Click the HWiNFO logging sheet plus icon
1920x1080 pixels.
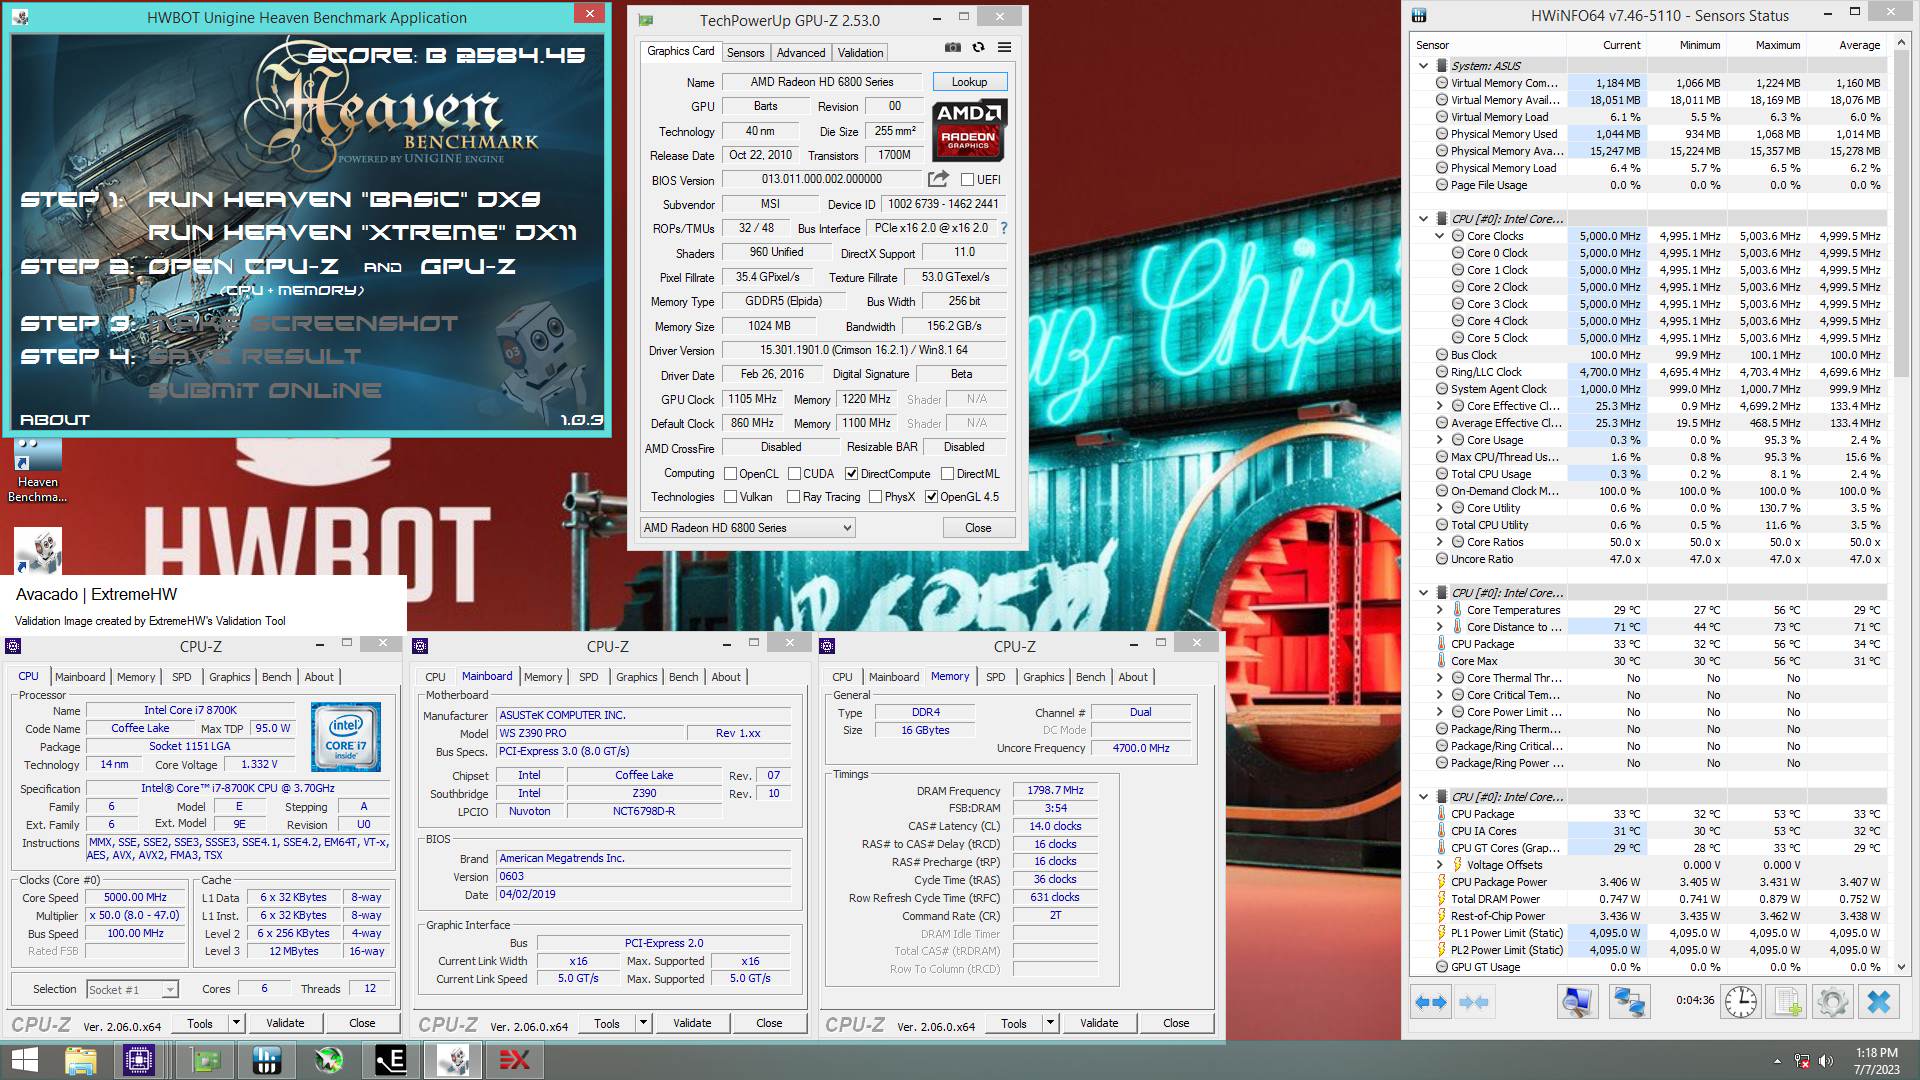pyautogui.click(x=1787, y=1001)
